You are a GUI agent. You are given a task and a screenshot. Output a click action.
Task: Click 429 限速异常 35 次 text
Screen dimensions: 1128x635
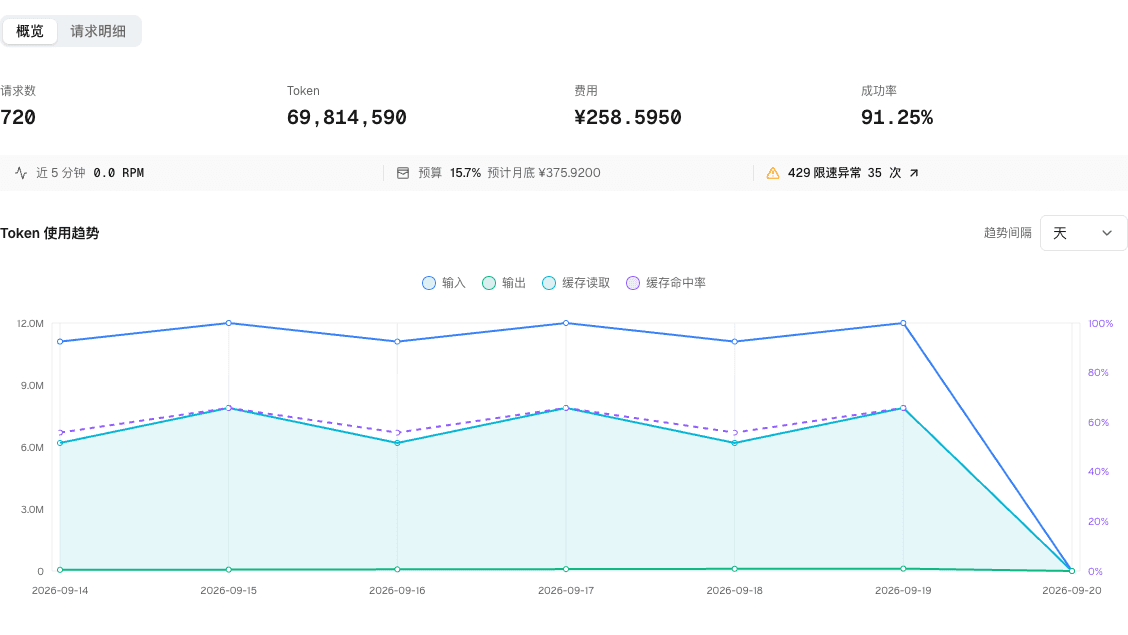point(845,173)
